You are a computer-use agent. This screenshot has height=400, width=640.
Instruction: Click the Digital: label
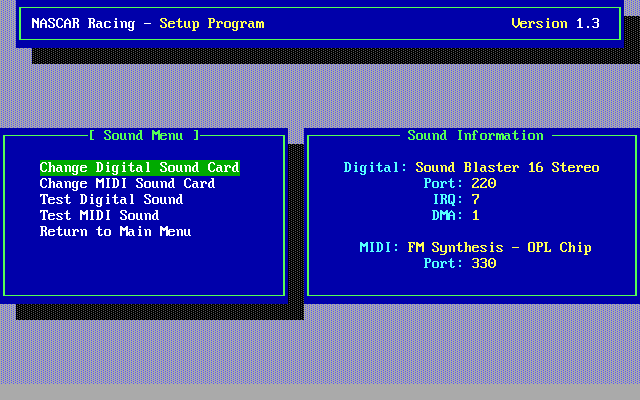(376, 168)
